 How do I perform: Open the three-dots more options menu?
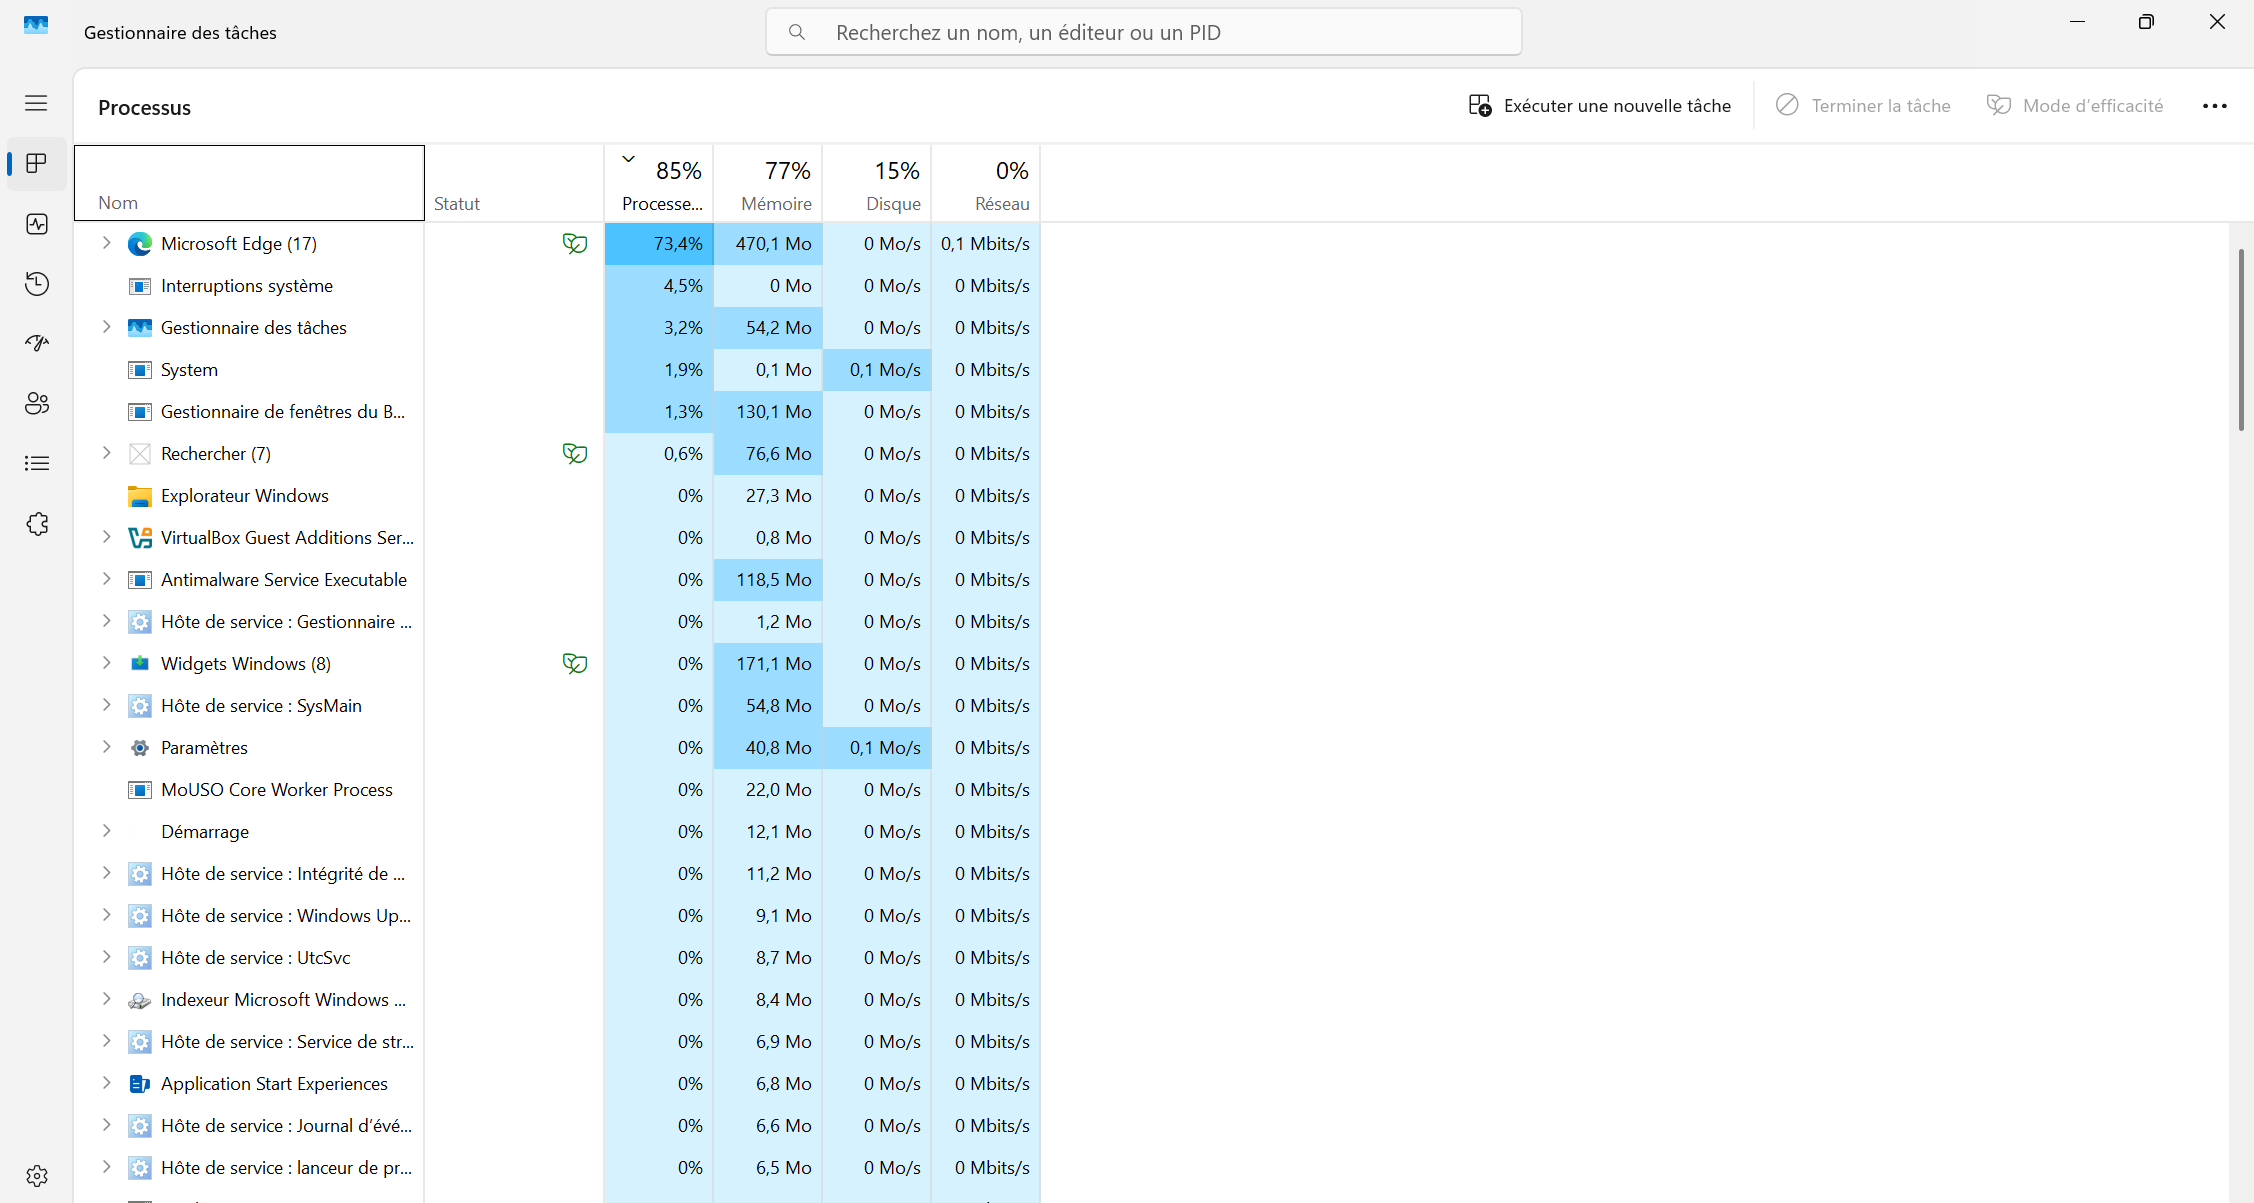point(2215,106)
